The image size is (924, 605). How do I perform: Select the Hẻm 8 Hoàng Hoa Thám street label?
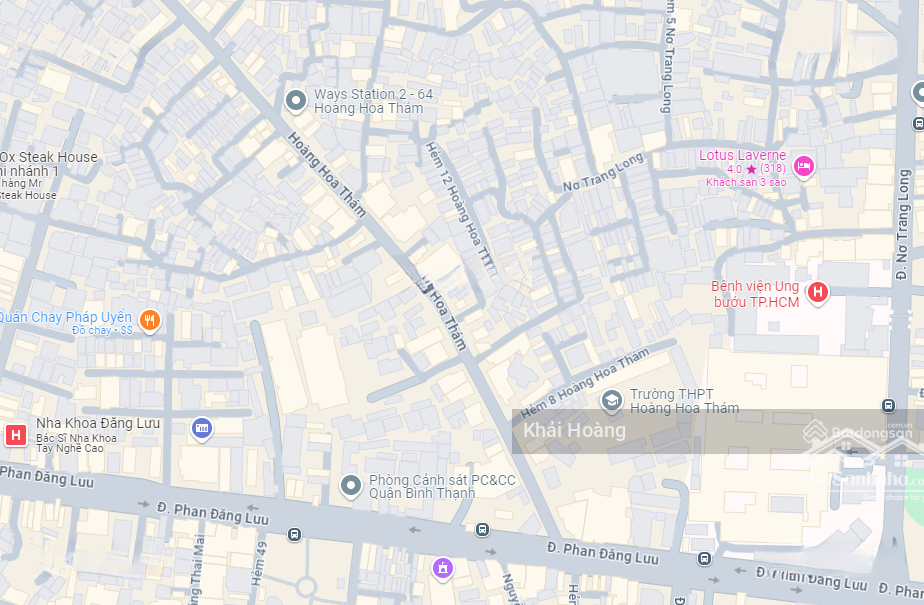[x=585, y=382]
